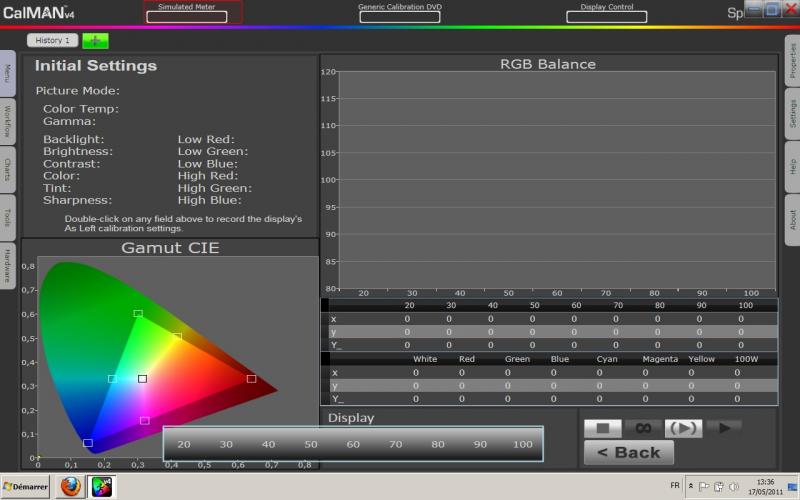Click the yellow secondary marker in Gamut CIE
The height and width of the screenshot is (500, 800).
click(x=177, y=337)
